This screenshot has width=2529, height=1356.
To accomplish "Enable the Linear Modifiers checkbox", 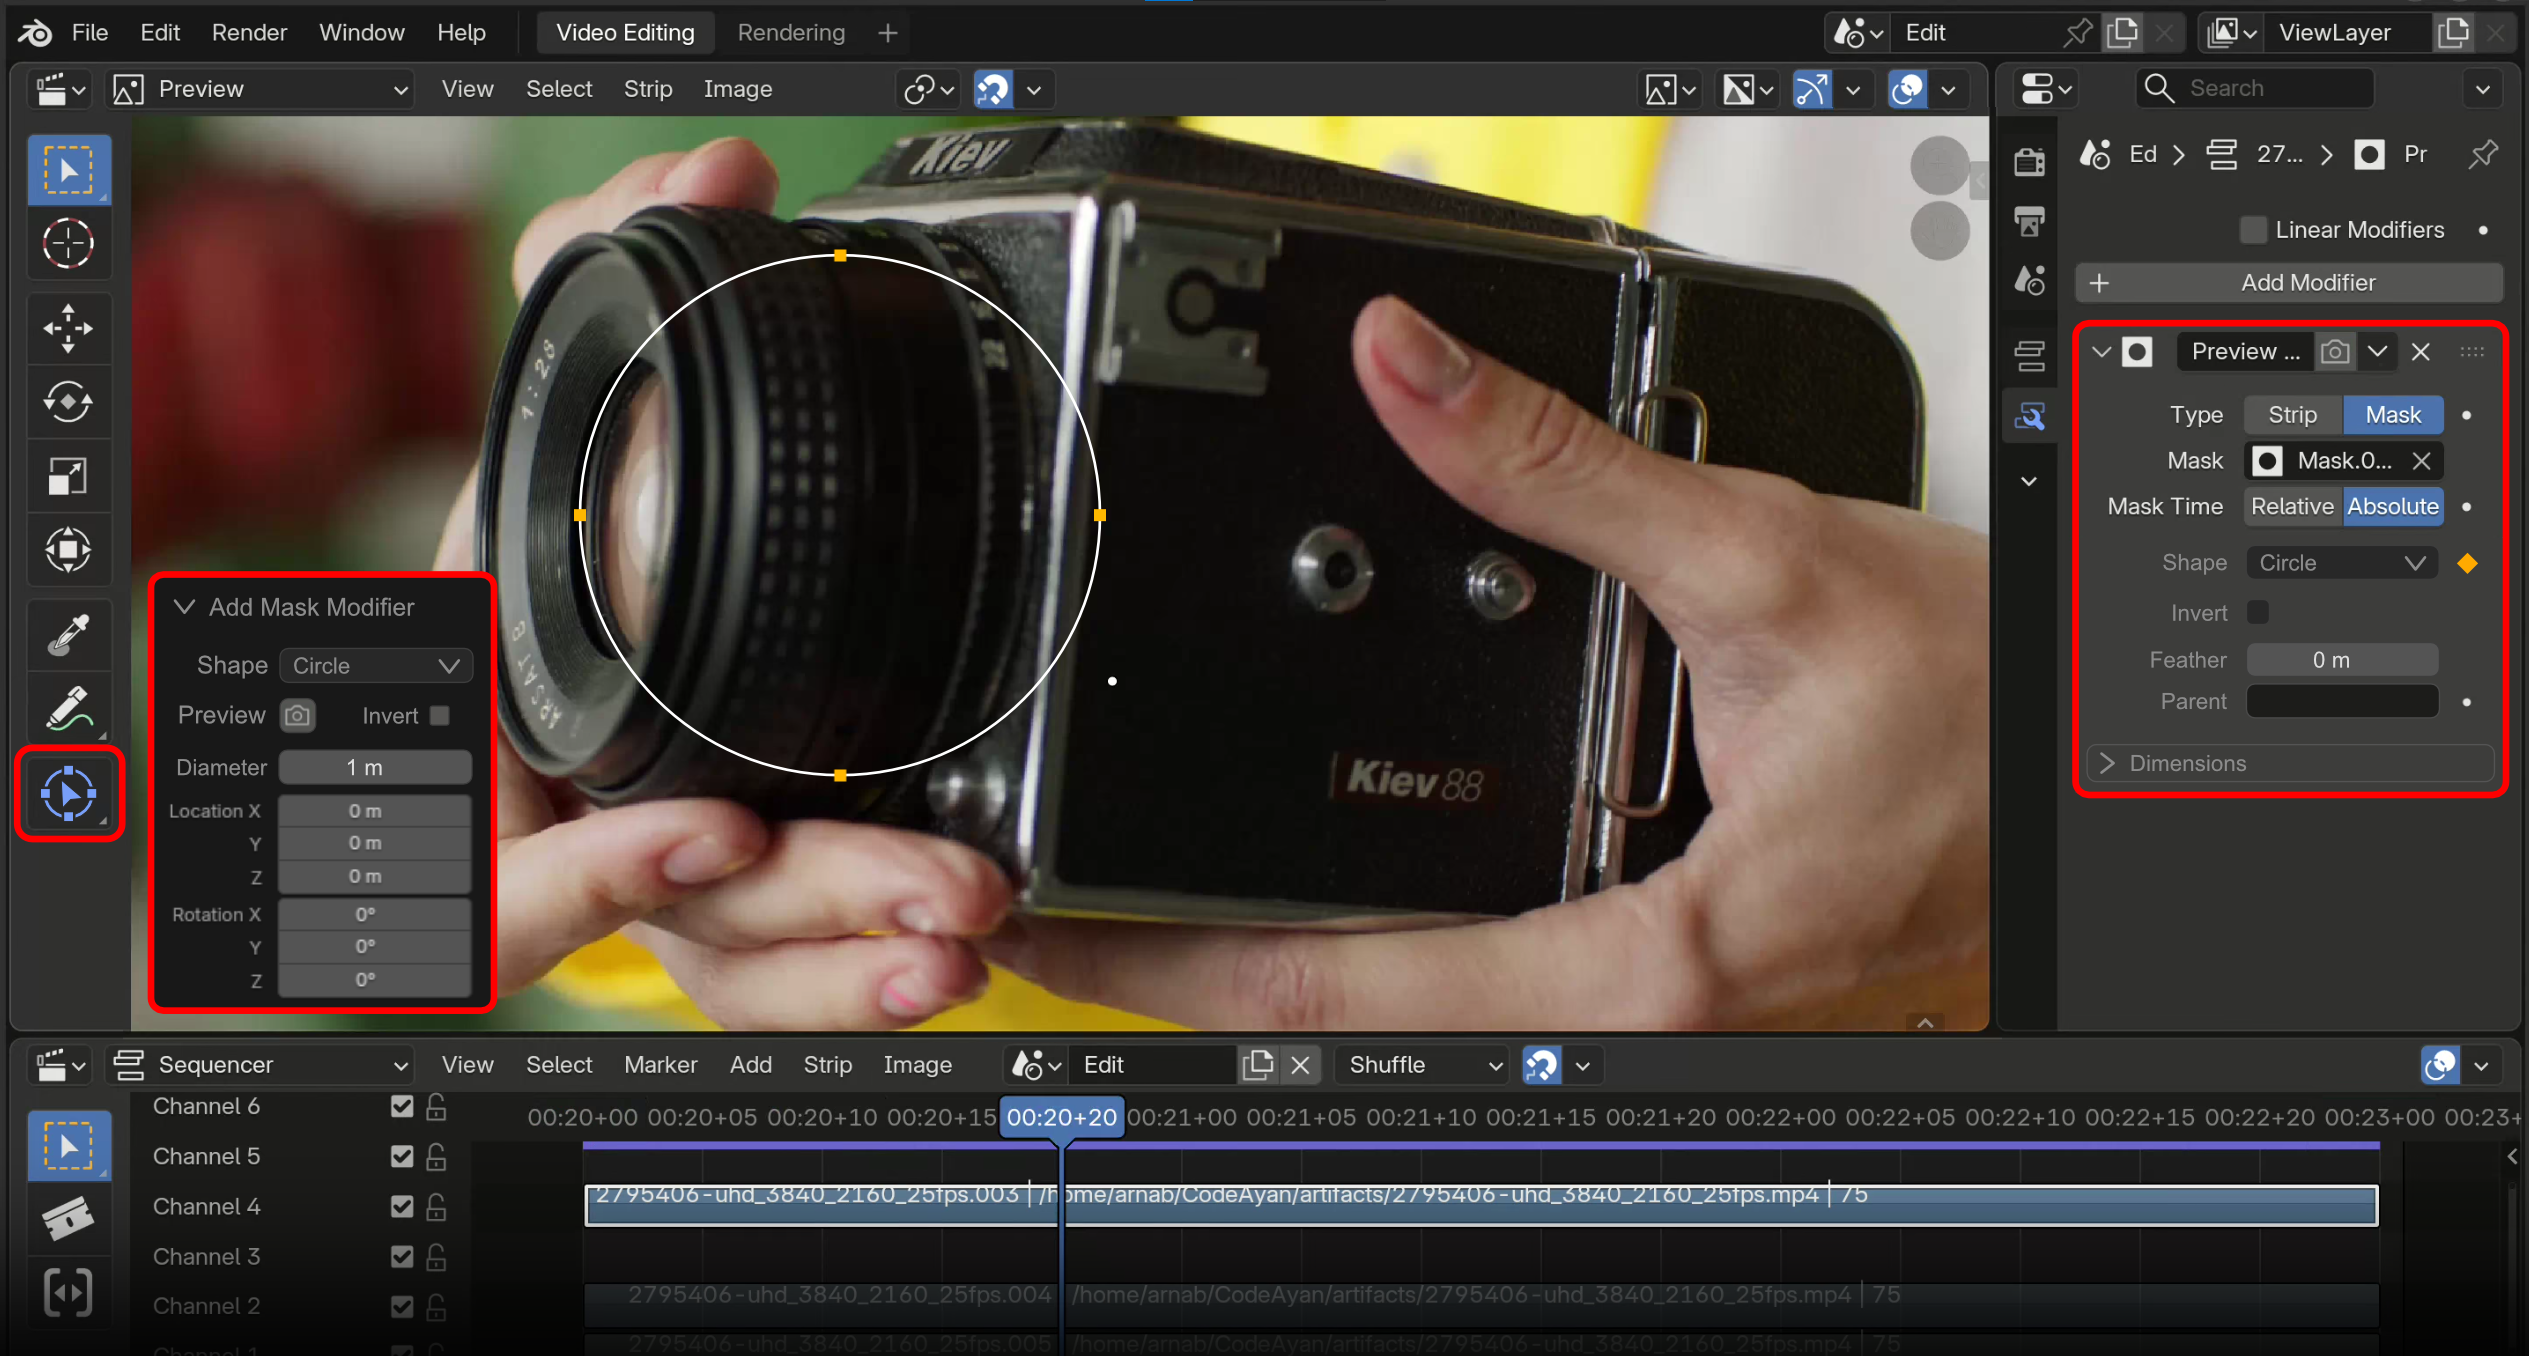I will point(2253,229).
